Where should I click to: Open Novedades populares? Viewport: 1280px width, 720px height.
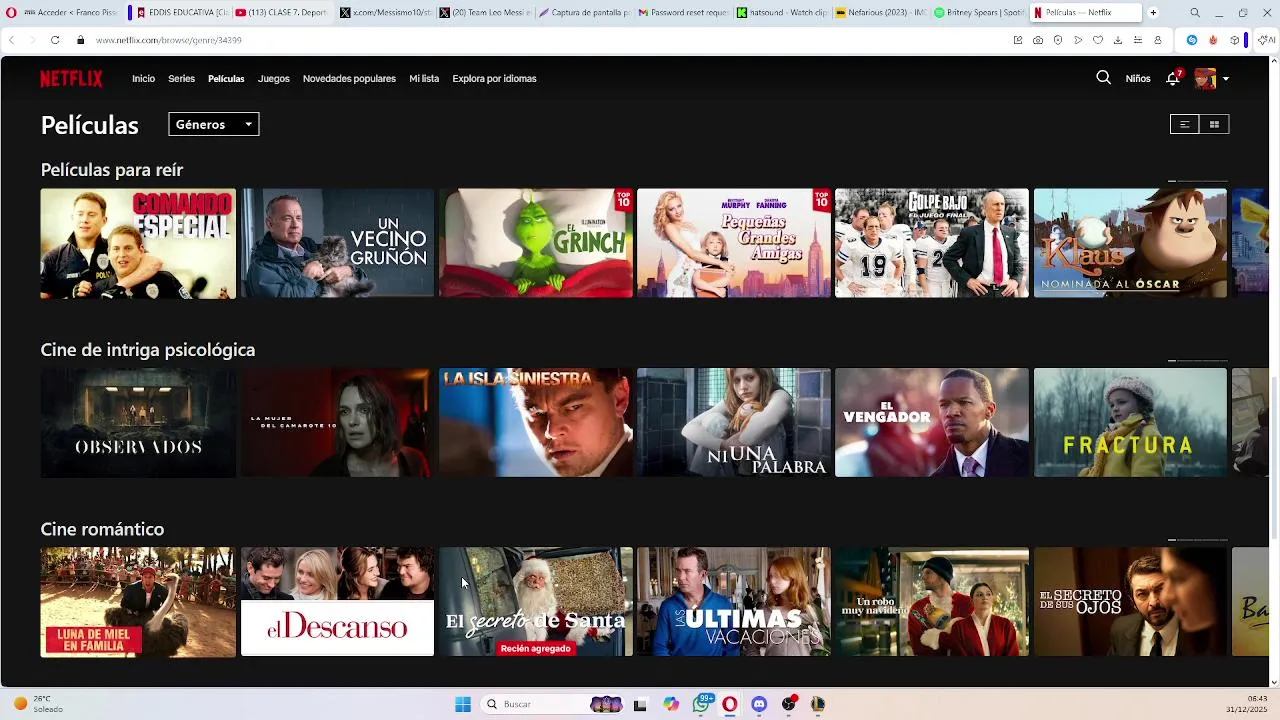click(x=349, y=78)
